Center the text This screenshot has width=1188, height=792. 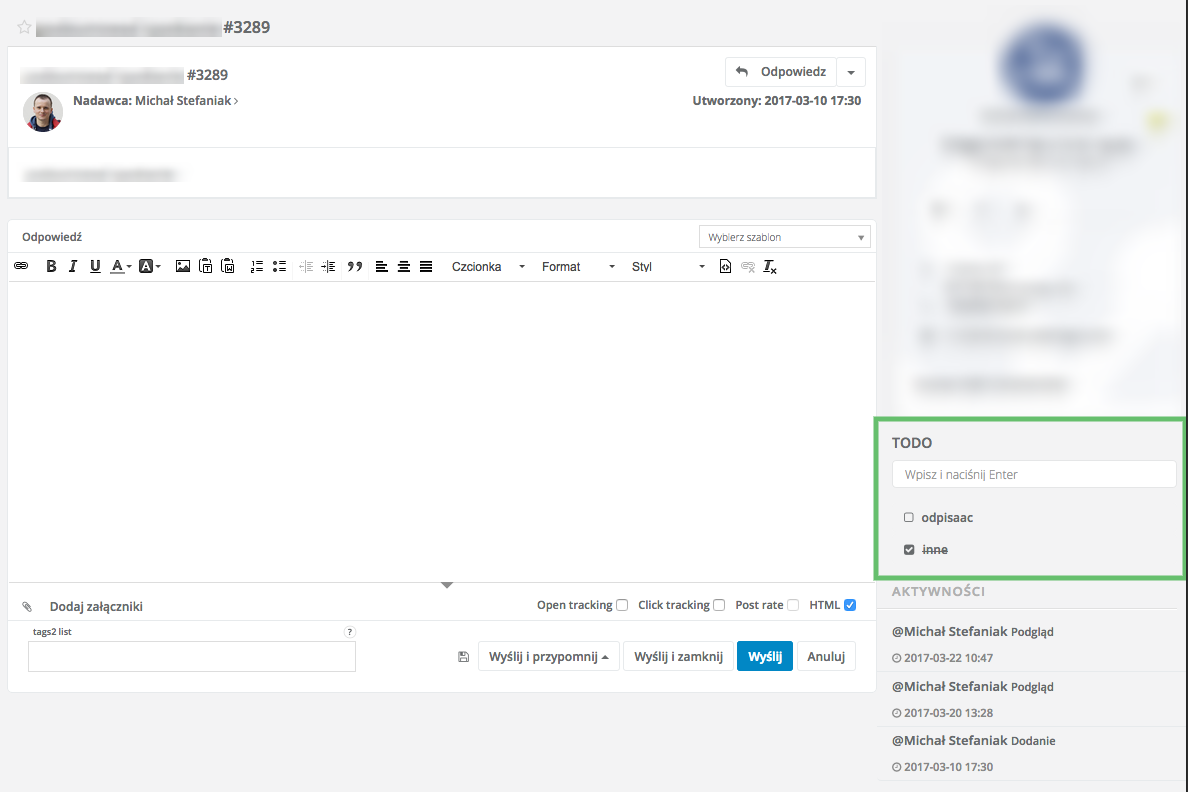[x=404, y=266]
